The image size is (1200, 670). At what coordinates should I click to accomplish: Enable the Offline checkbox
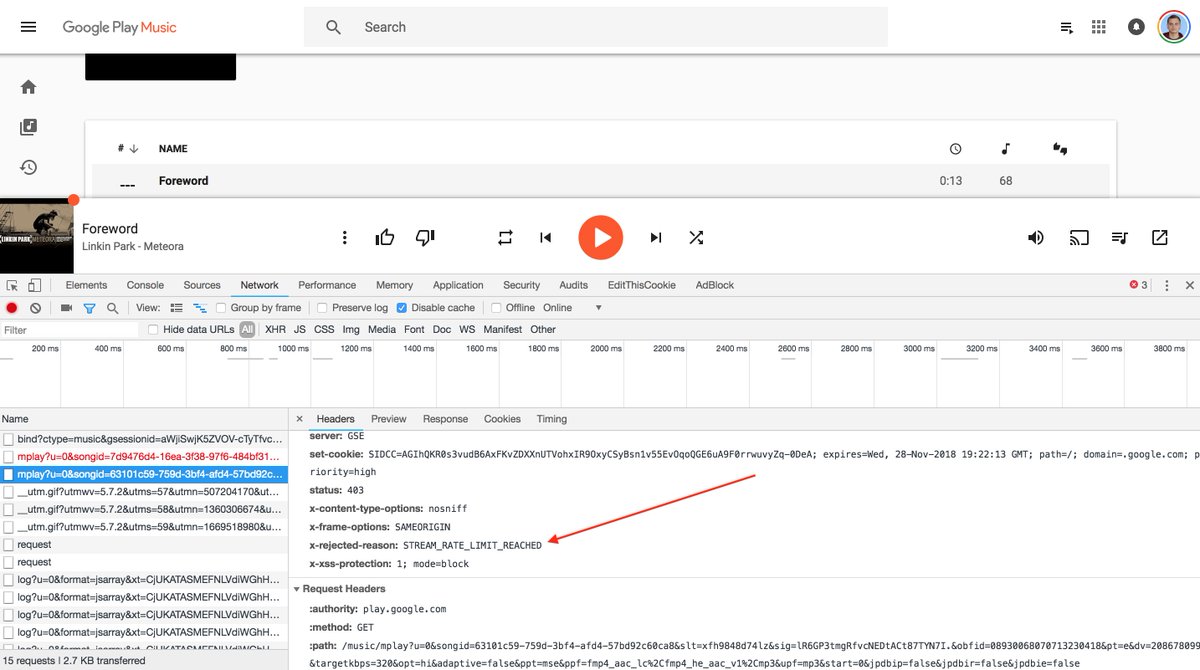[x=496, y=308]
